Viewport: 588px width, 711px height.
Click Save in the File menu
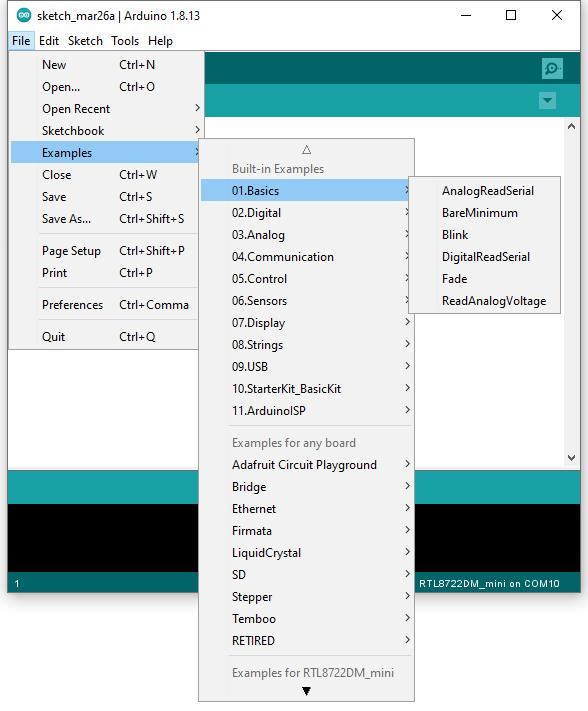(x=105, y=197)
